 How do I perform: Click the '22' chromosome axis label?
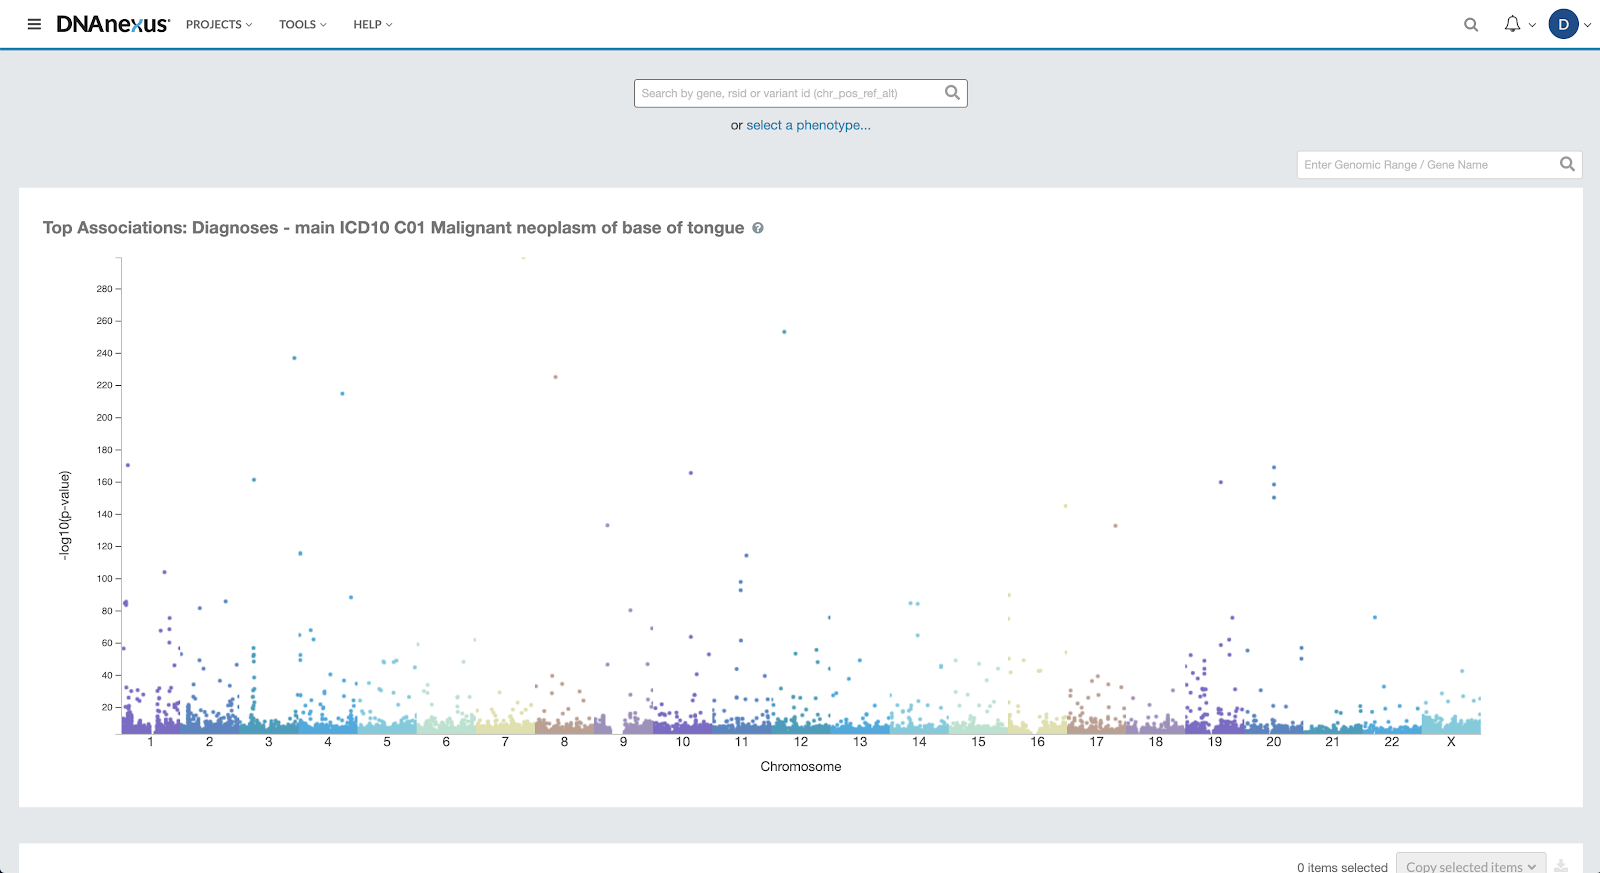[x=1392, y=742]
